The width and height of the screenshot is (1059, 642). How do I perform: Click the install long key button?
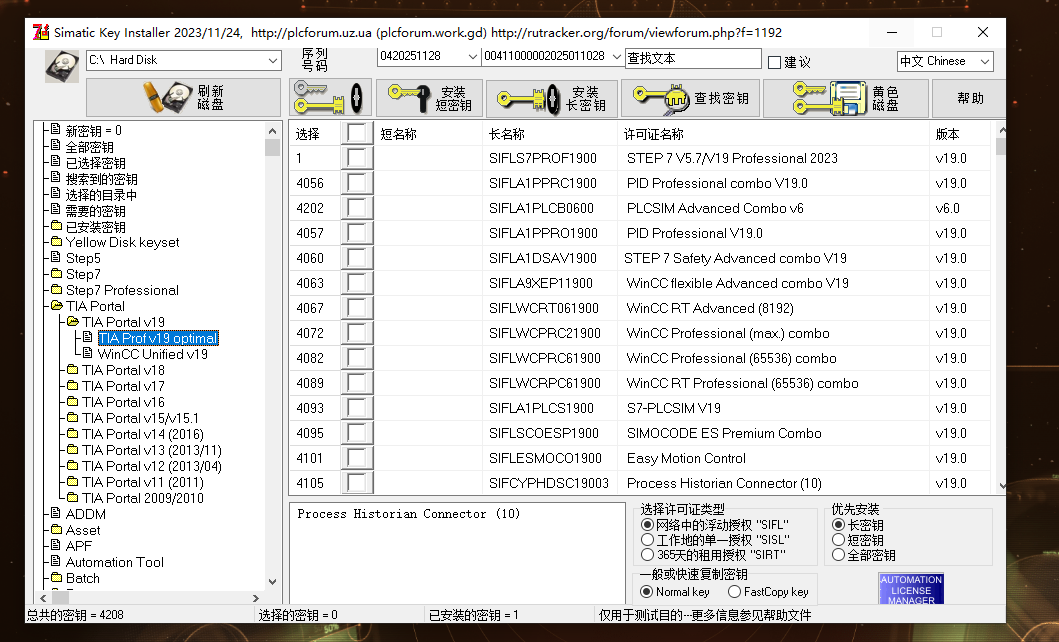point(552,98)
